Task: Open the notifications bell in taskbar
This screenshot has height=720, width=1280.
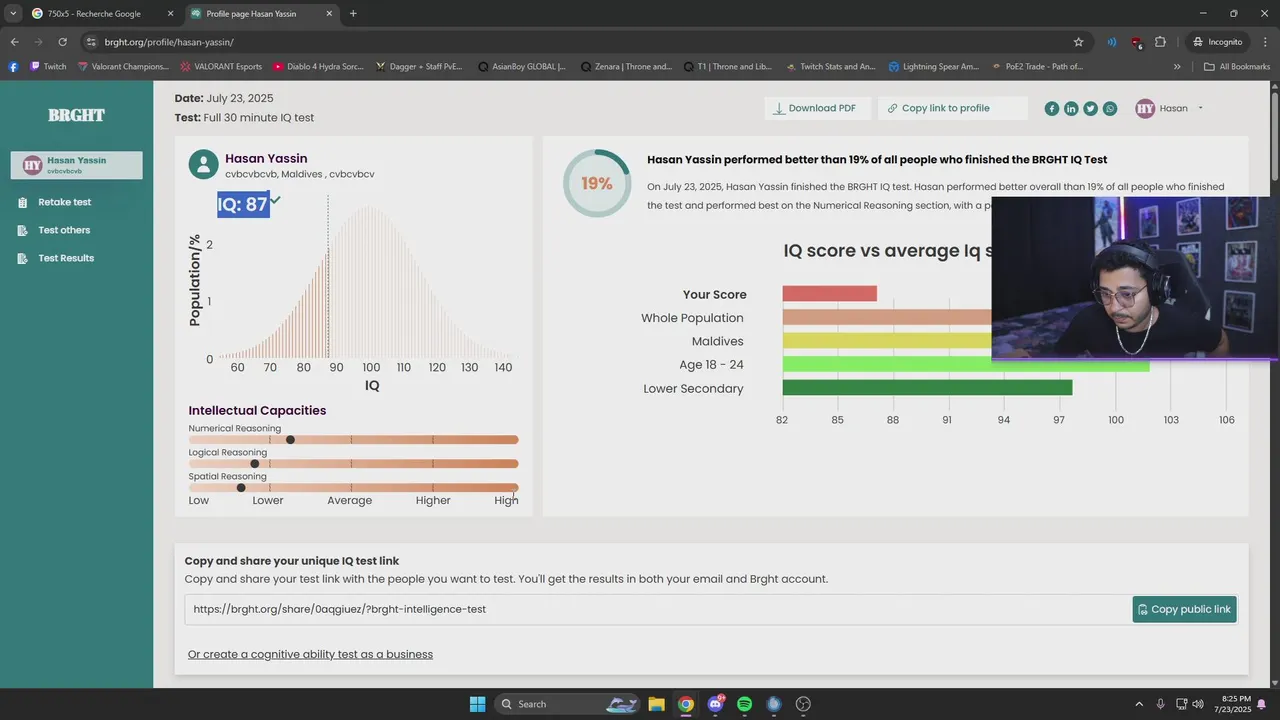Action: click(x=1261, y=704)
